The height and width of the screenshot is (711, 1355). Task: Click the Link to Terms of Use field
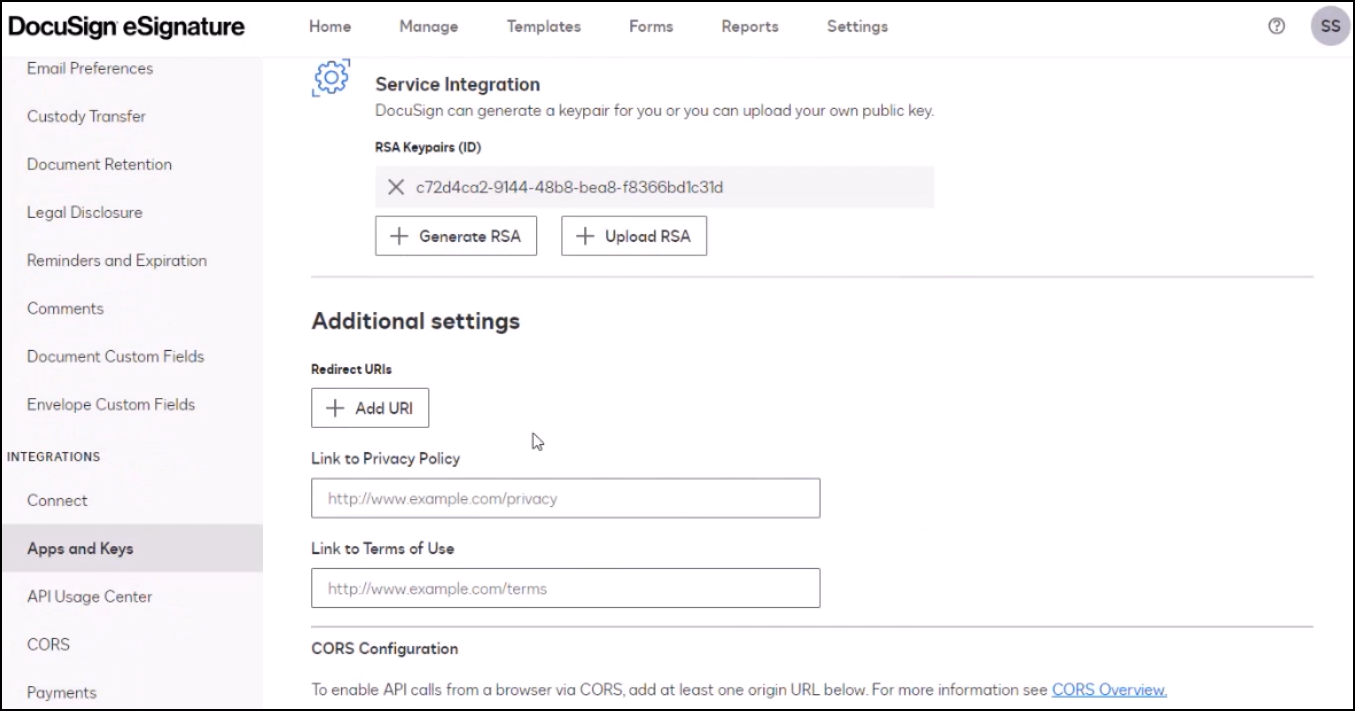[x=565, y=588]
